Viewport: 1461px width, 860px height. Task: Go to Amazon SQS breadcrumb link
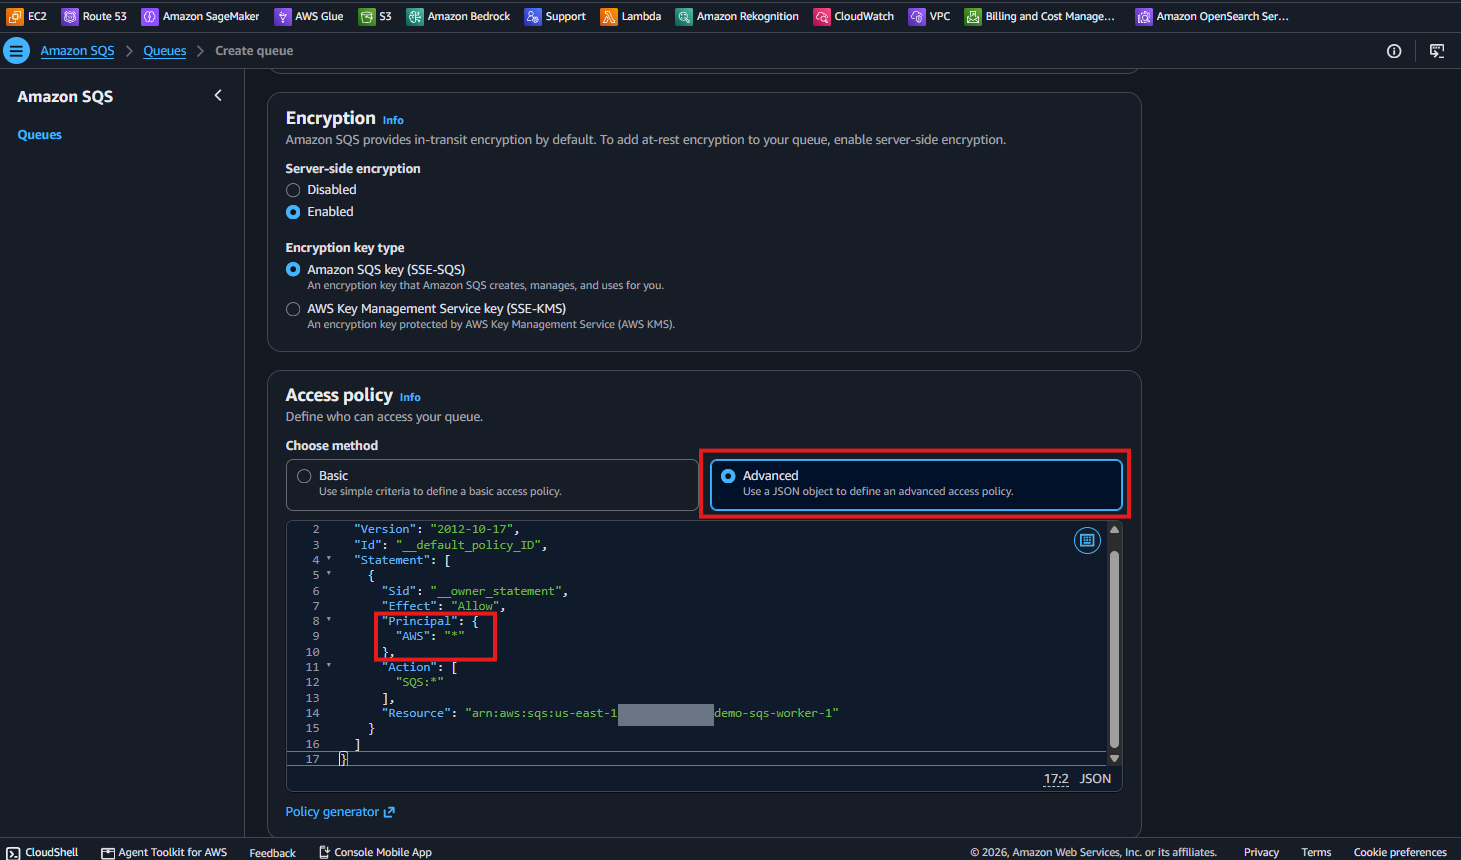click(77, 51)
